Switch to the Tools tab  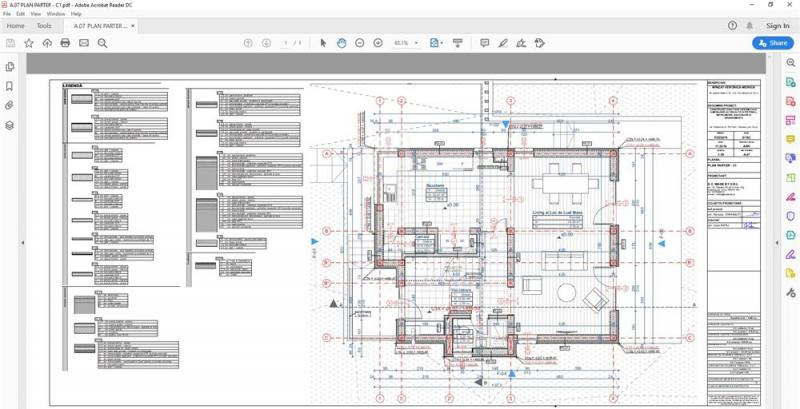pos(44,26)
